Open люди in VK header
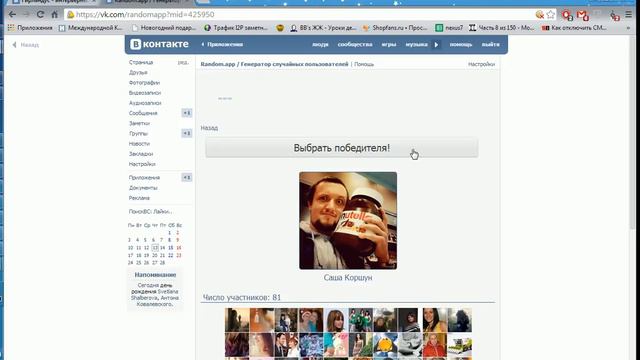The width and height of the screenshot is (640, 360). (320, 44)
